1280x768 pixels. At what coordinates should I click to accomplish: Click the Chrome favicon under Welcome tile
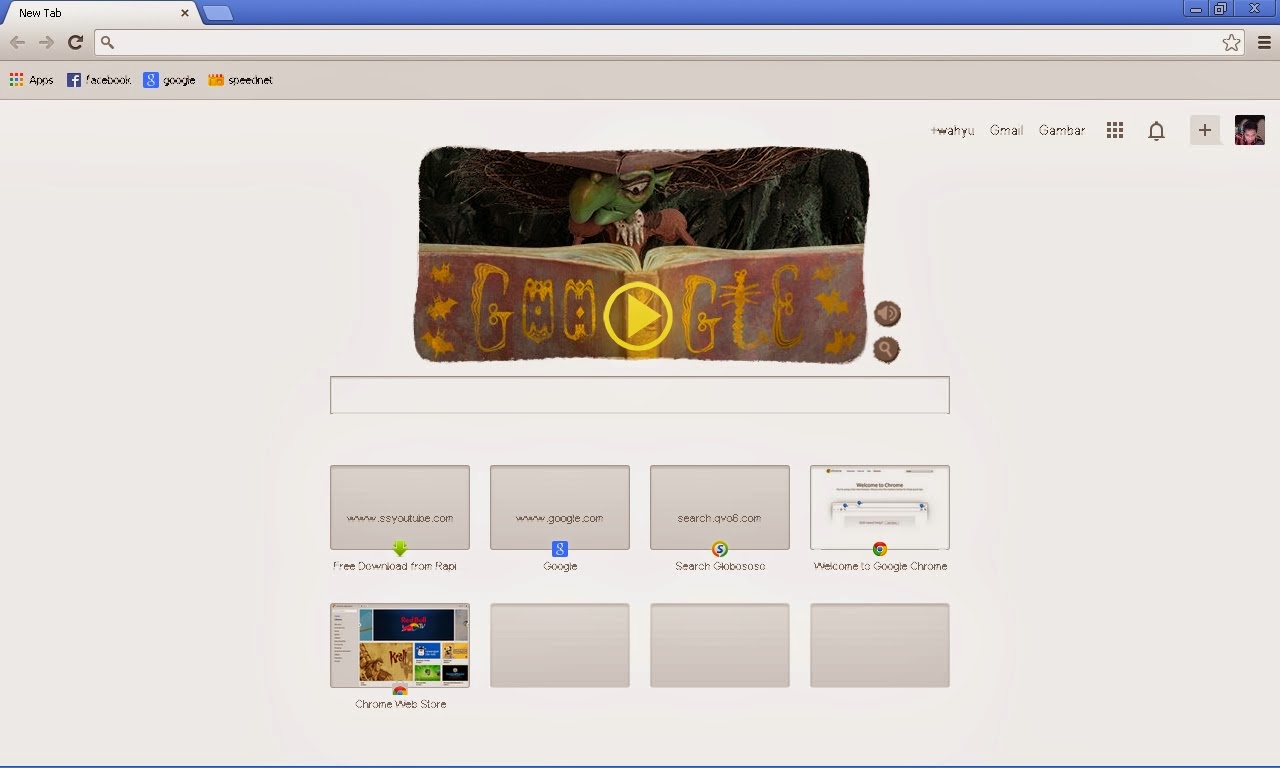coord(880,549)
